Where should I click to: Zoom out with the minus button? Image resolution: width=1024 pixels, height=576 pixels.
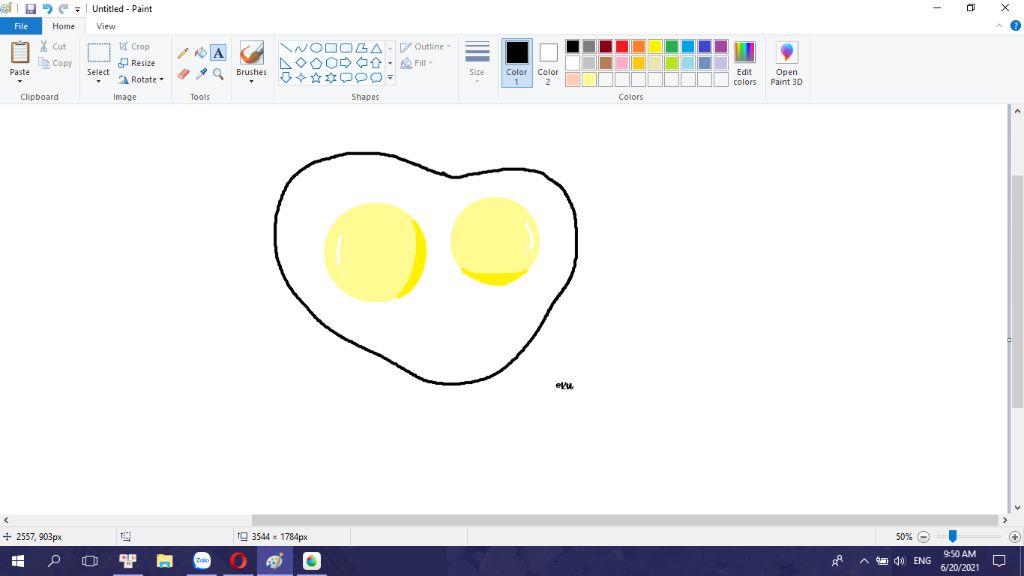click(x=923, y=537)
